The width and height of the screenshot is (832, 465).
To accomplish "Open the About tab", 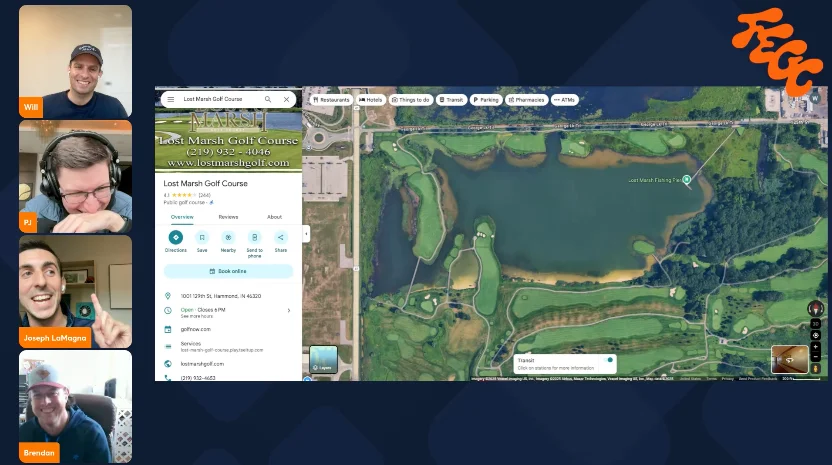I will pyautogui.click(x=274, y=217).
